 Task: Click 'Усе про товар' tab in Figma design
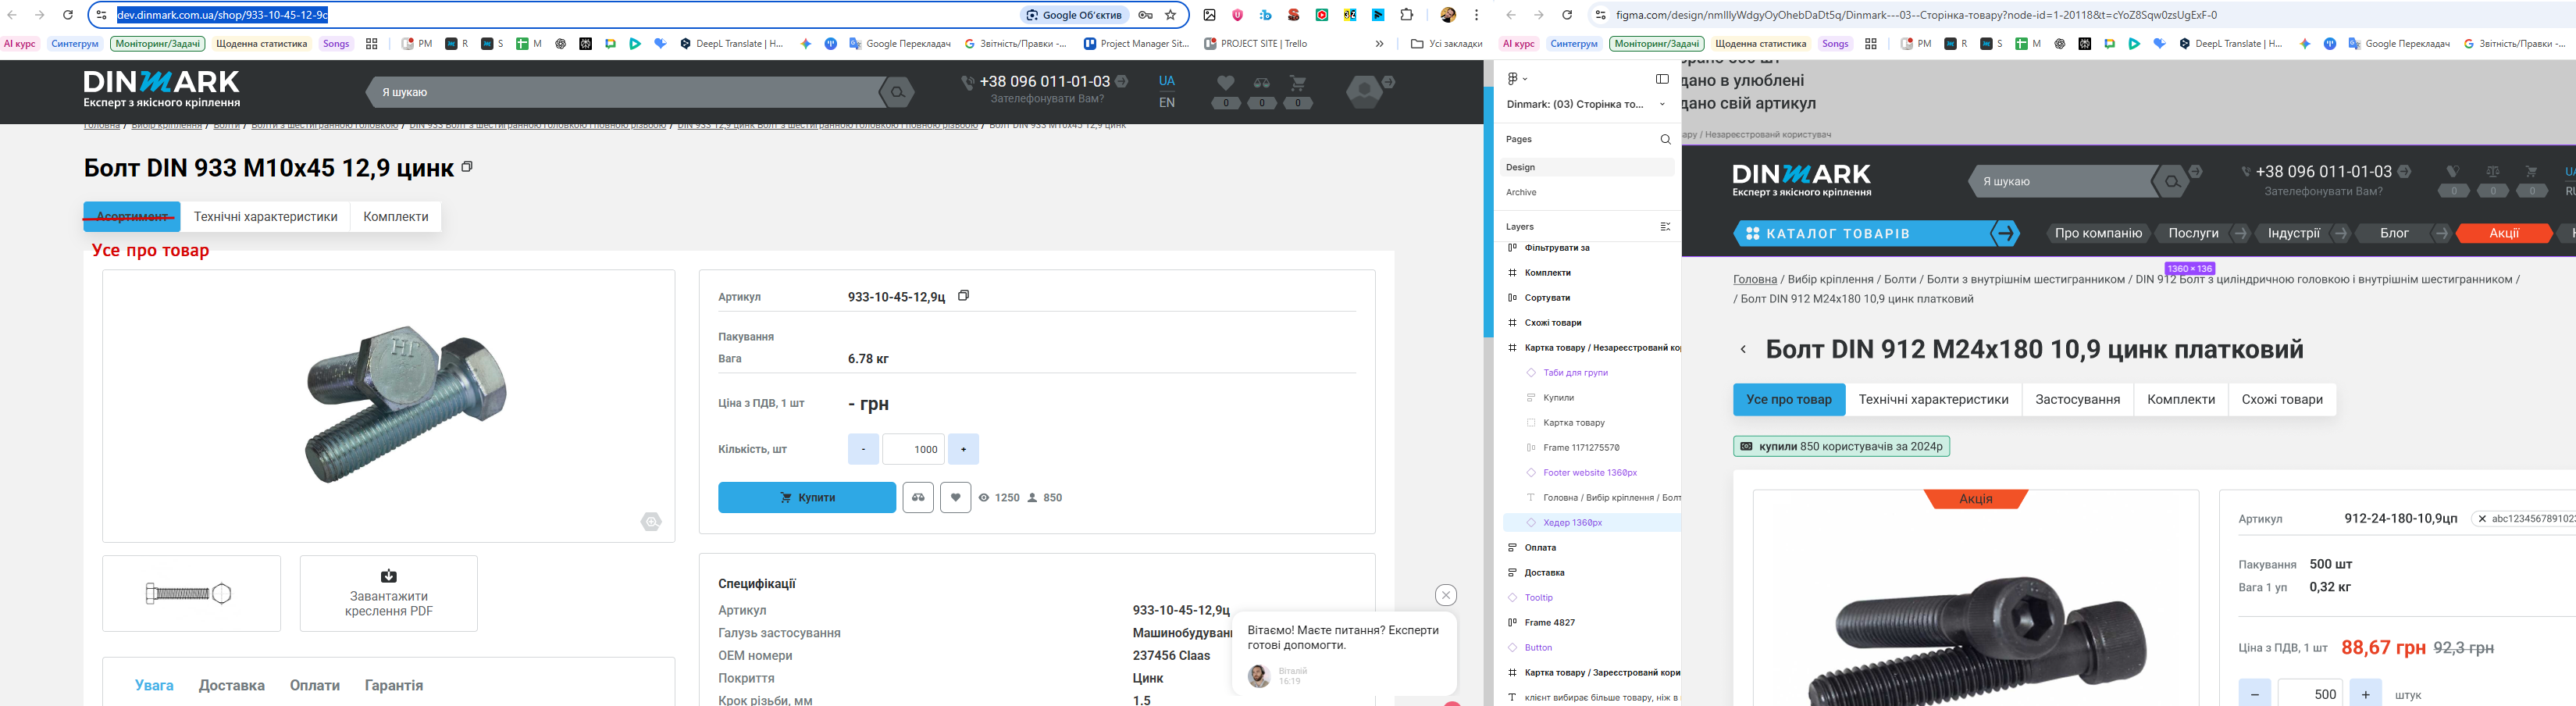pyautogui.click(x=1789, y=400)
